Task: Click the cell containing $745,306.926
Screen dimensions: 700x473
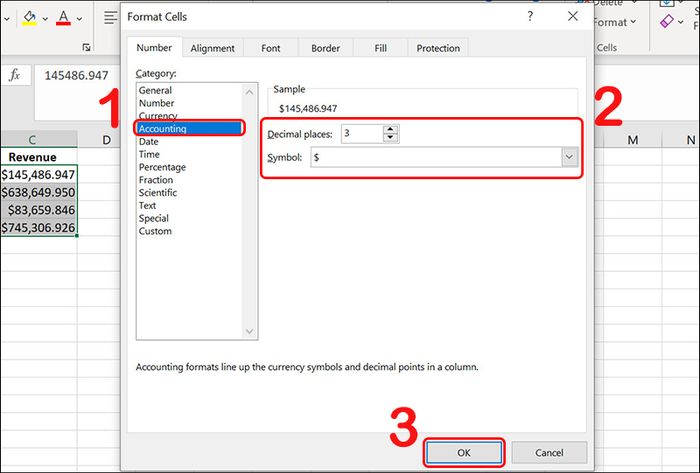Action: tap(38, 228)
